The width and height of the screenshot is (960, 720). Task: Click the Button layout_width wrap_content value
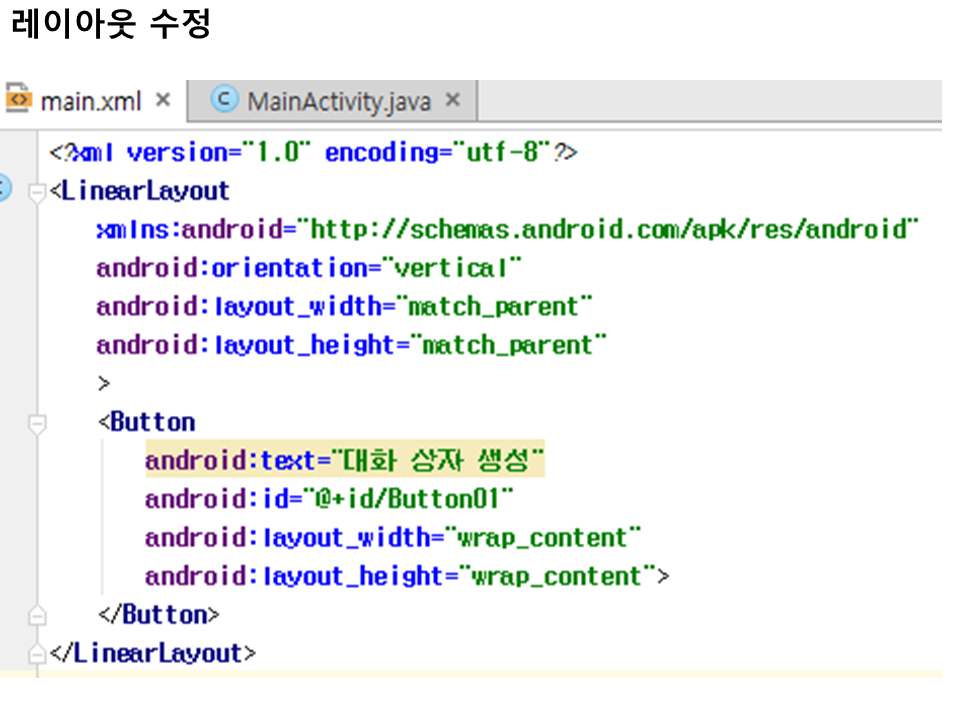click(543, 538)
